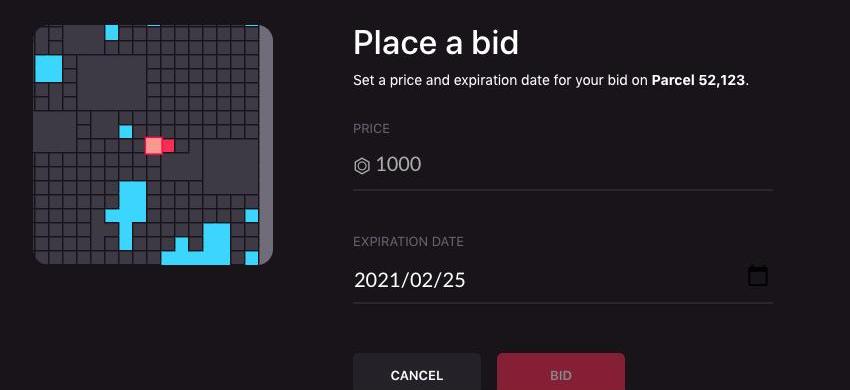Select the highlighted pink parcel on the map
Image resolution: width=850 pixels, height=390 pixels.
tap(154, 145)
